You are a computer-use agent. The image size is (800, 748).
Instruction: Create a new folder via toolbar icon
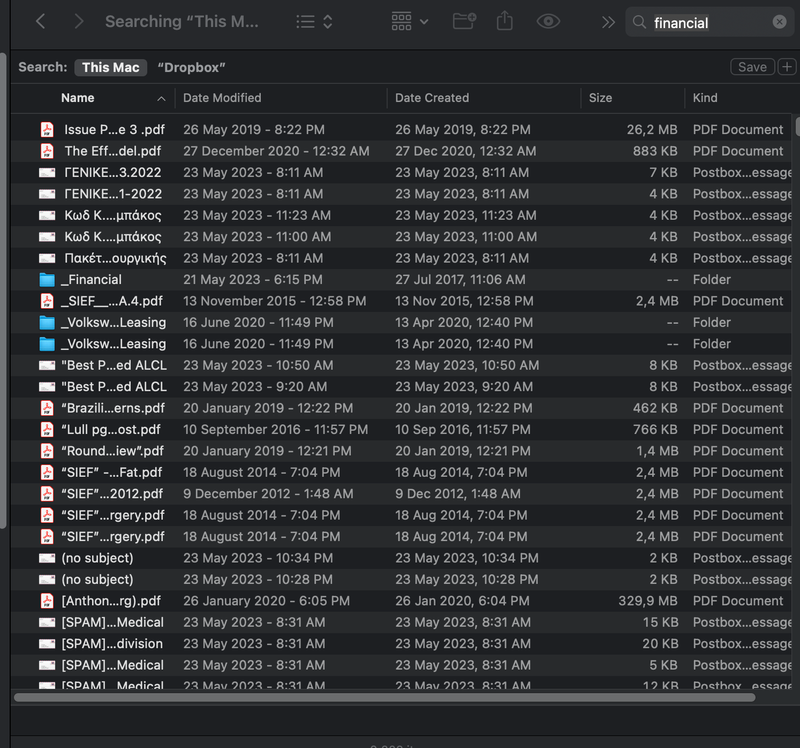coord(463,22)
